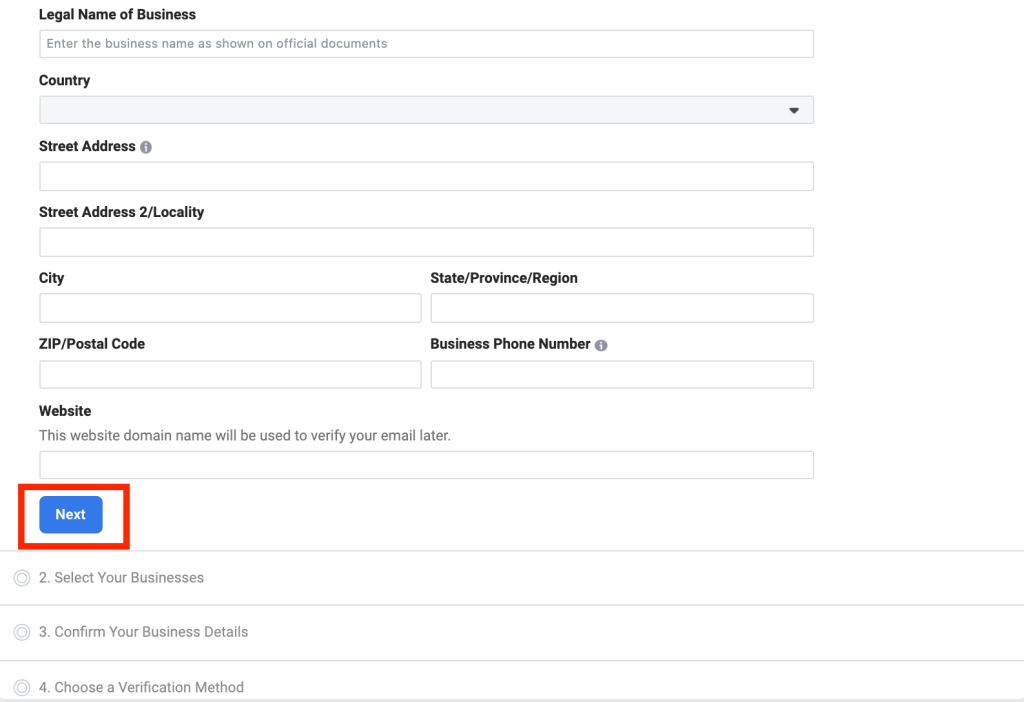Viewport: 1024px width, 702px height.
Task: Select the radio circle for step 2
Action: [22, 578]
